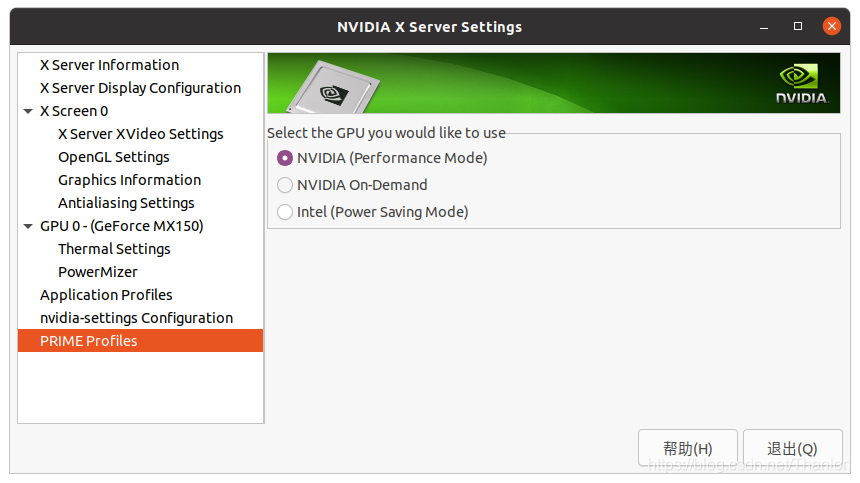Select Intel (Power Saving Mode)
The height and width of the screenshot is (483, 860).
pos(285,212)
